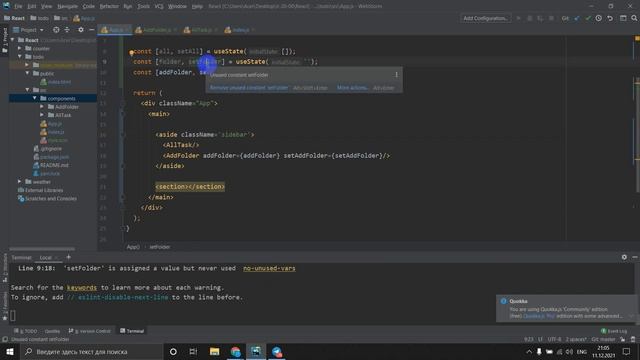Switch to the Terminal Local tab
The width and height of the screenshot is (640, 360).
pos(46,258)
